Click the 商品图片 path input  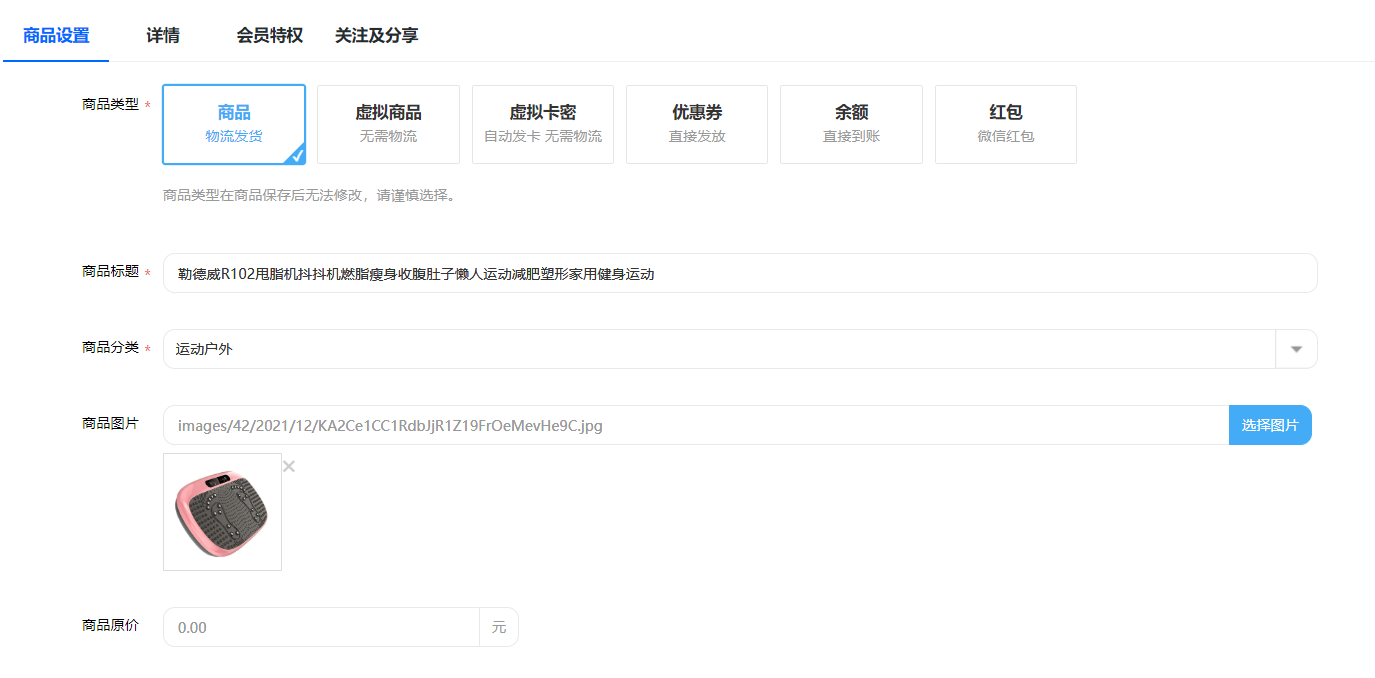pyautogui.click(x=696, y=425)
